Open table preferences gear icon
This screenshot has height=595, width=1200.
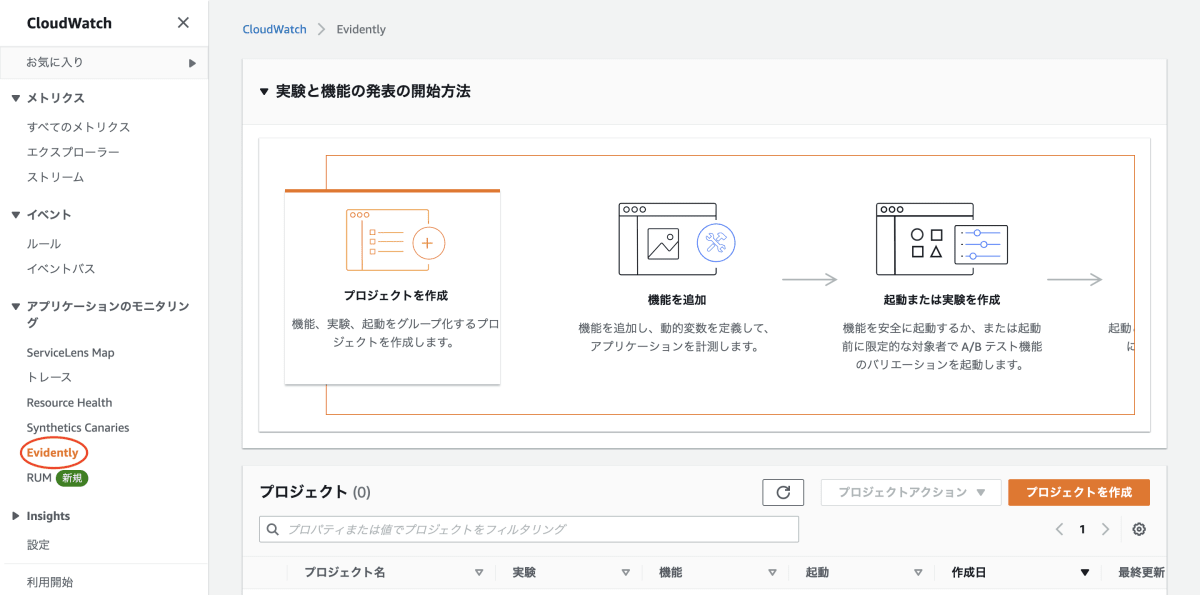pyautogui.click(x=1139, y=530)
